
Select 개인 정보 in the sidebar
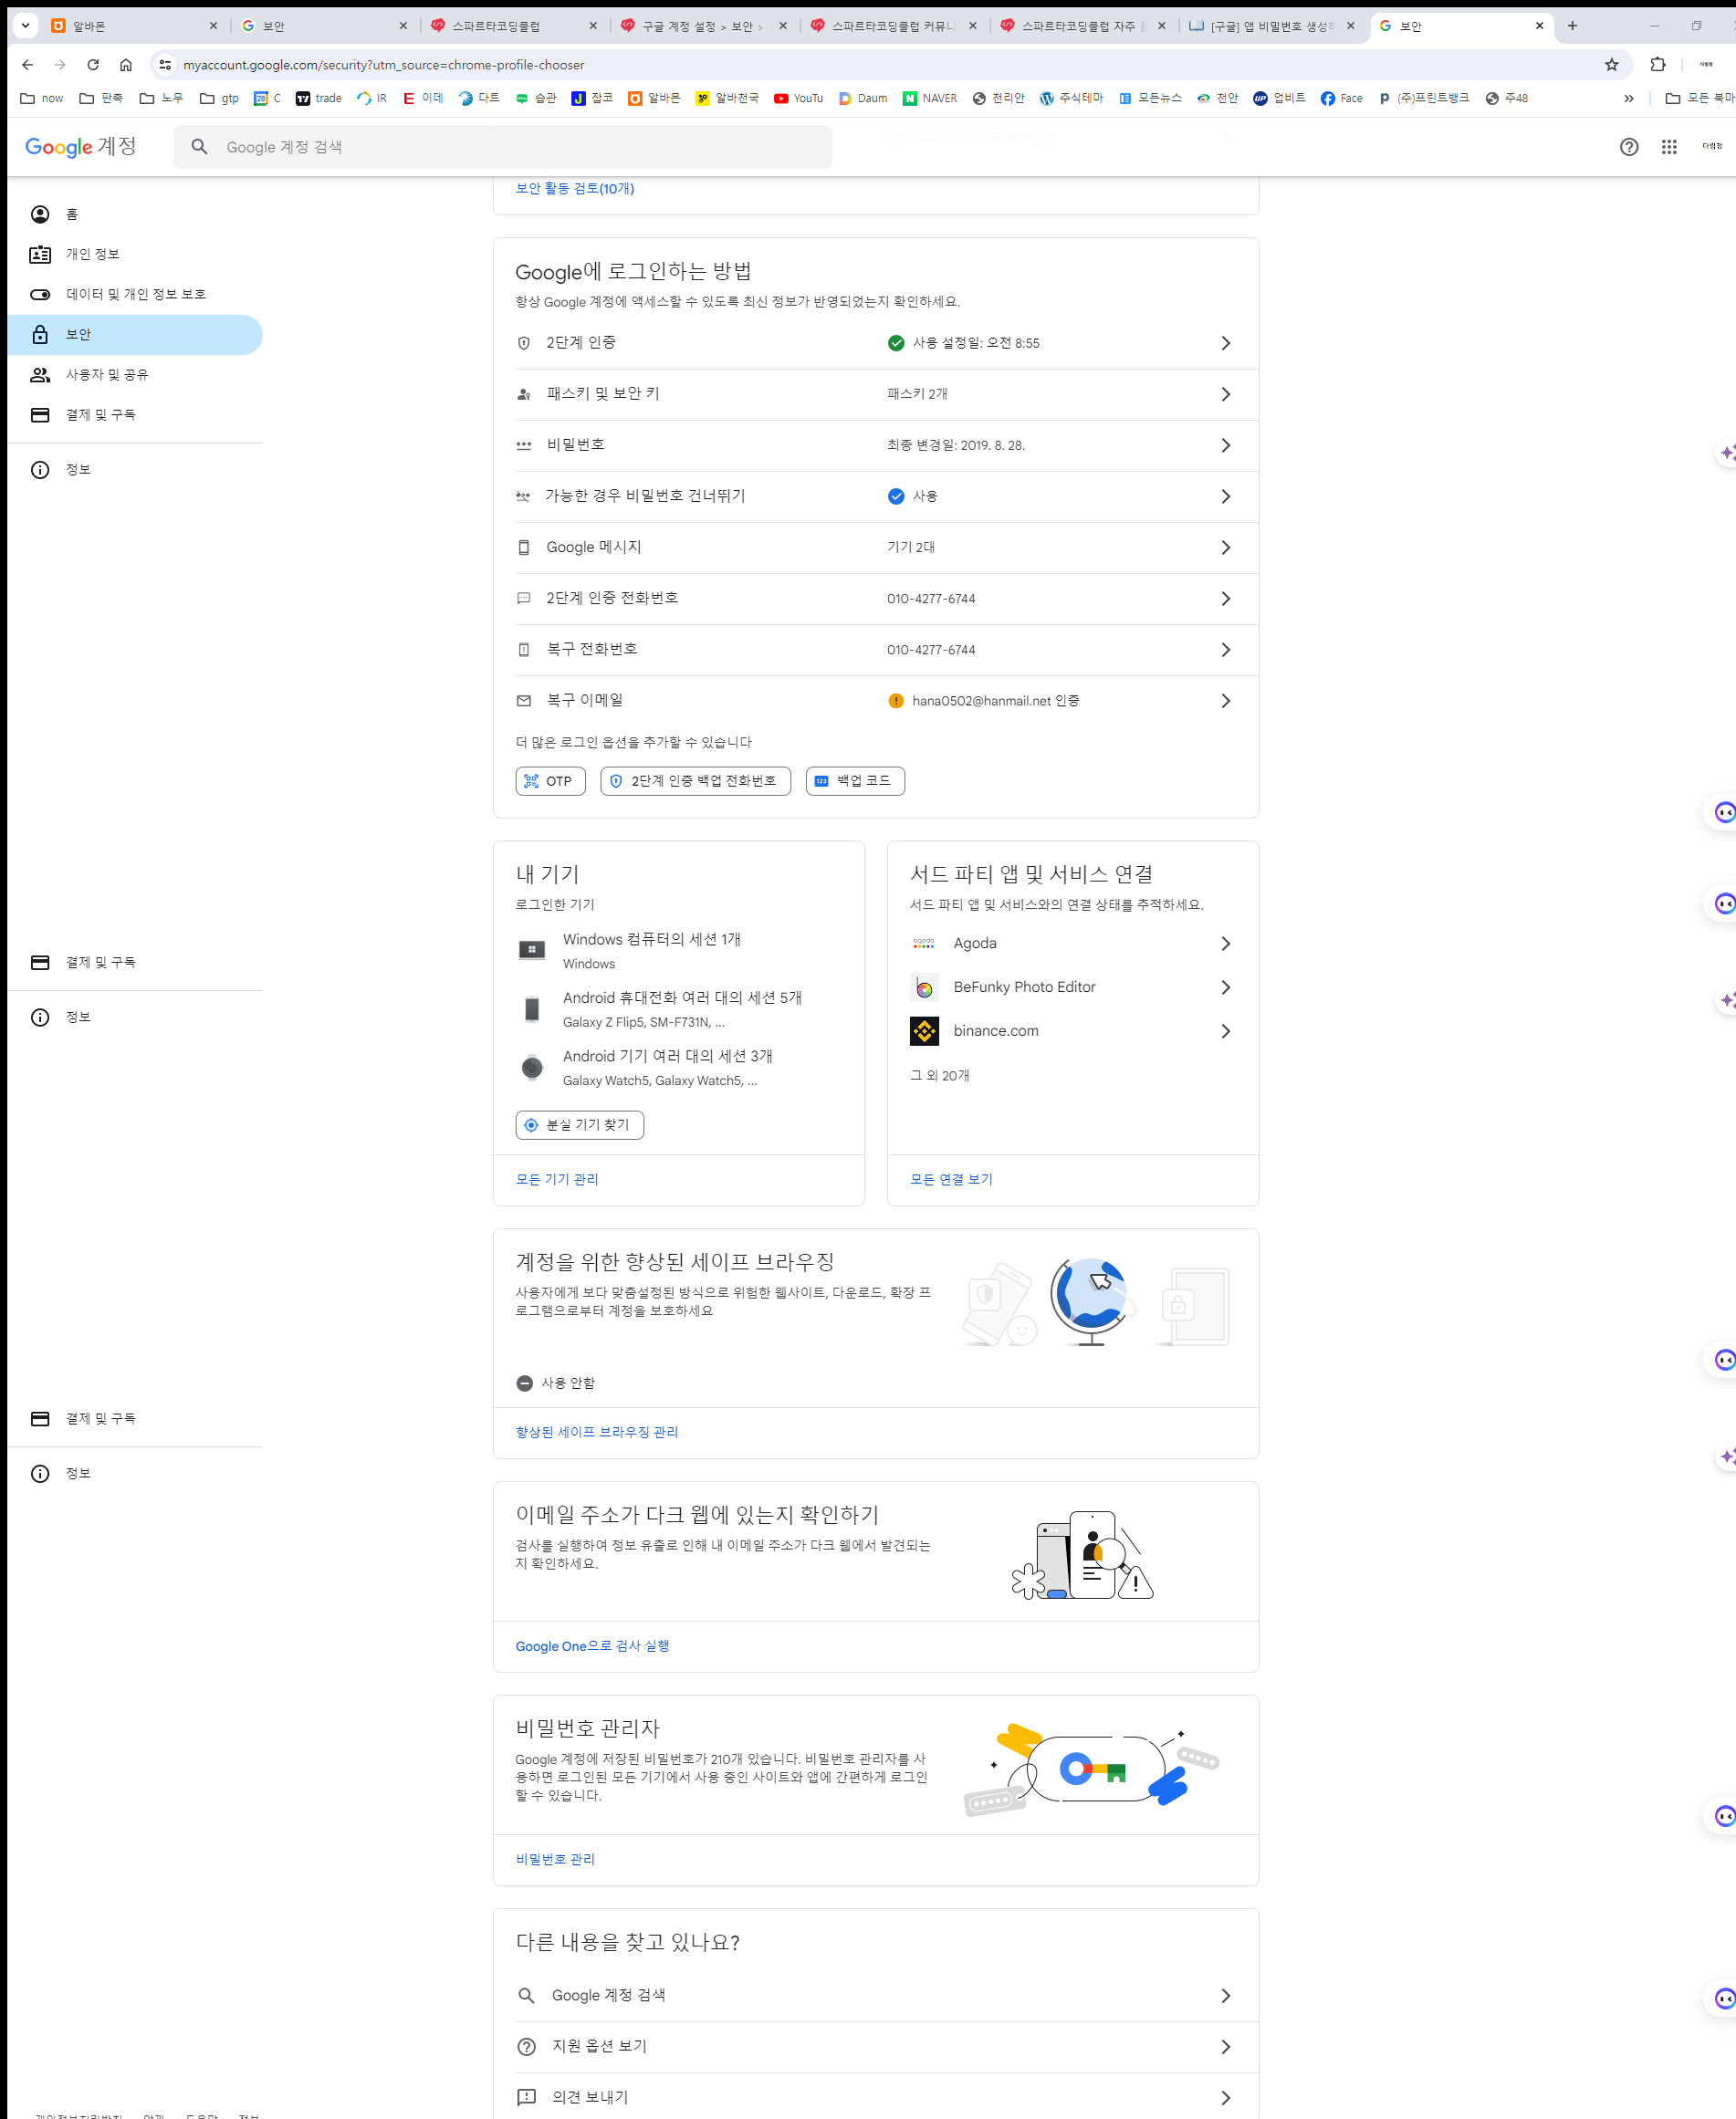135,254
